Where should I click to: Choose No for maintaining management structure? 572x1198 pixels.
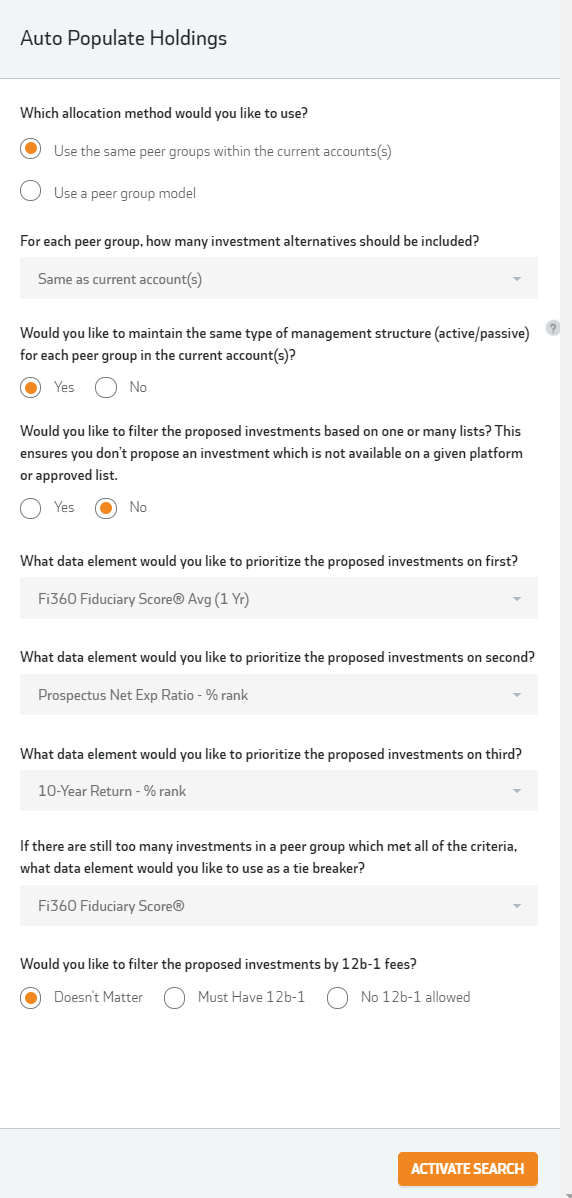[105, 387]
